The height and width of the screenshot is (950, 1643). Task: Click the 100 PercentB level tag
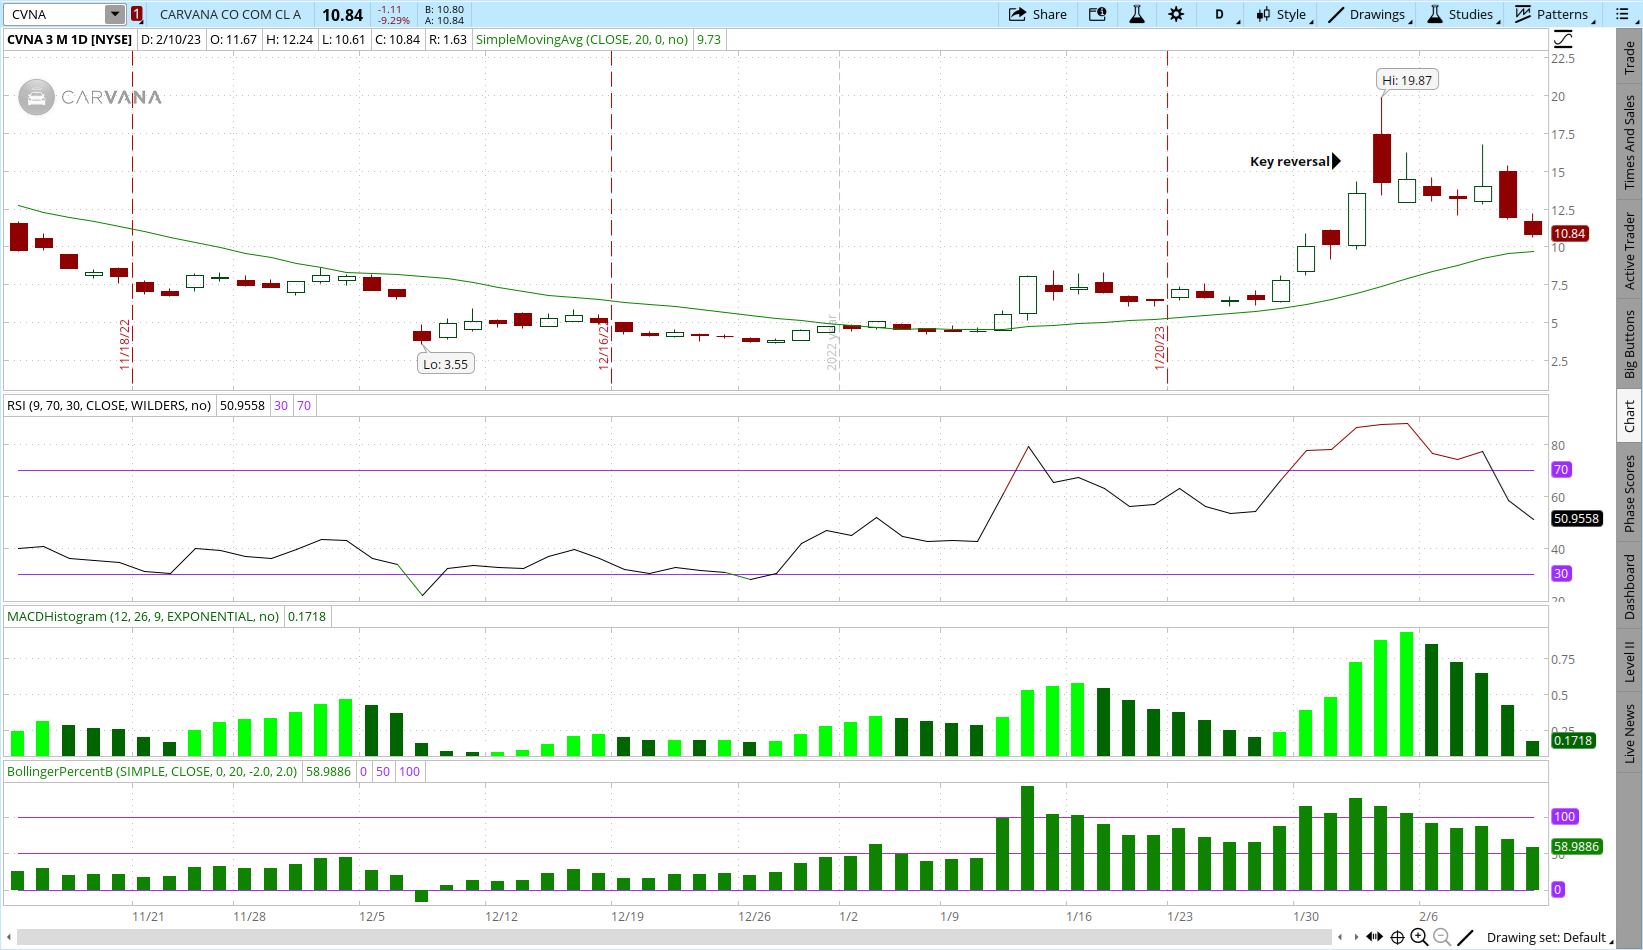1564,816
